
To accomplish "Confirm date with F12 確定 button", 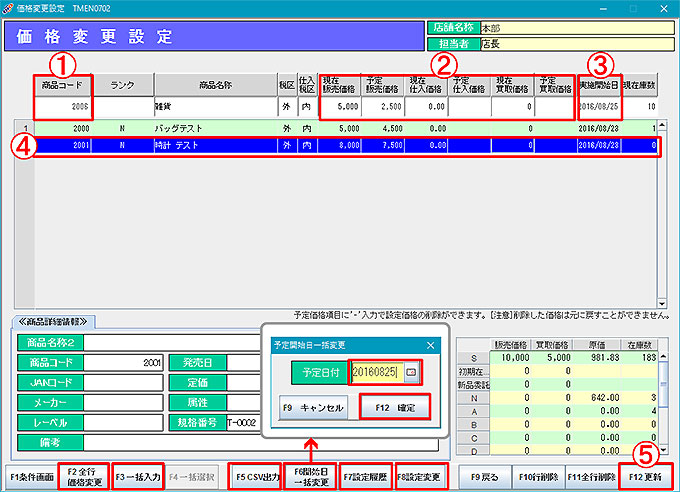I will [x=395, y=407].
